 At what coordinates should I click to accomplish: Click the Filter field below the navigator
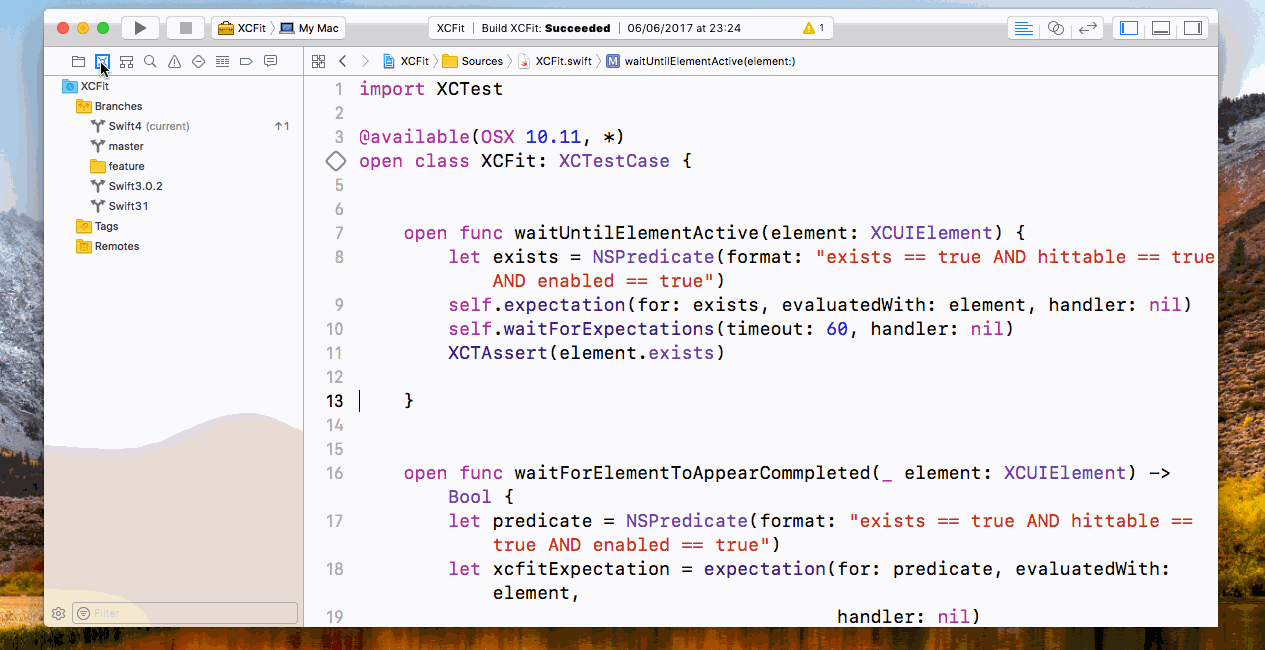point(185,612)
